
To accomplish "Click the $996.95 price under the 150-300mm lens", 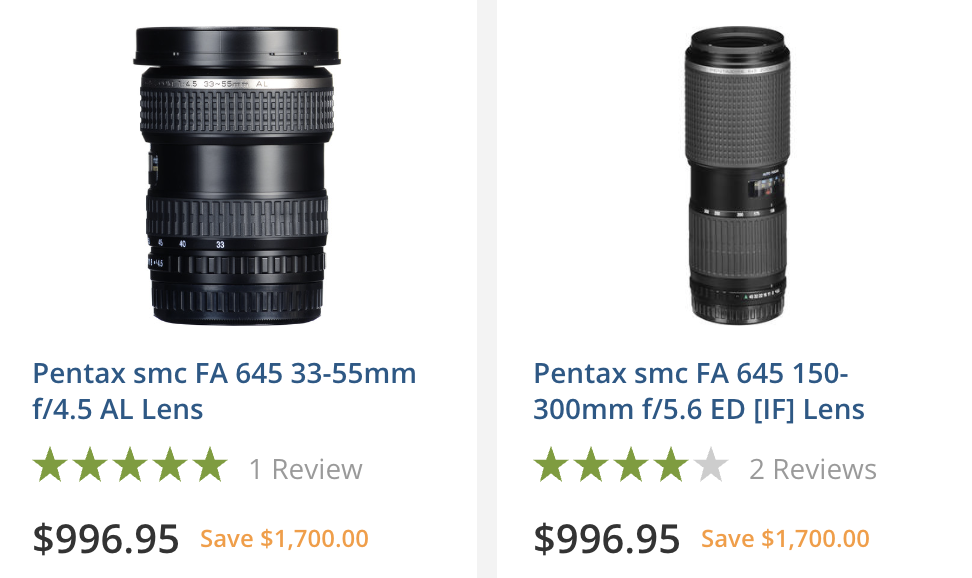I will 606,538.
